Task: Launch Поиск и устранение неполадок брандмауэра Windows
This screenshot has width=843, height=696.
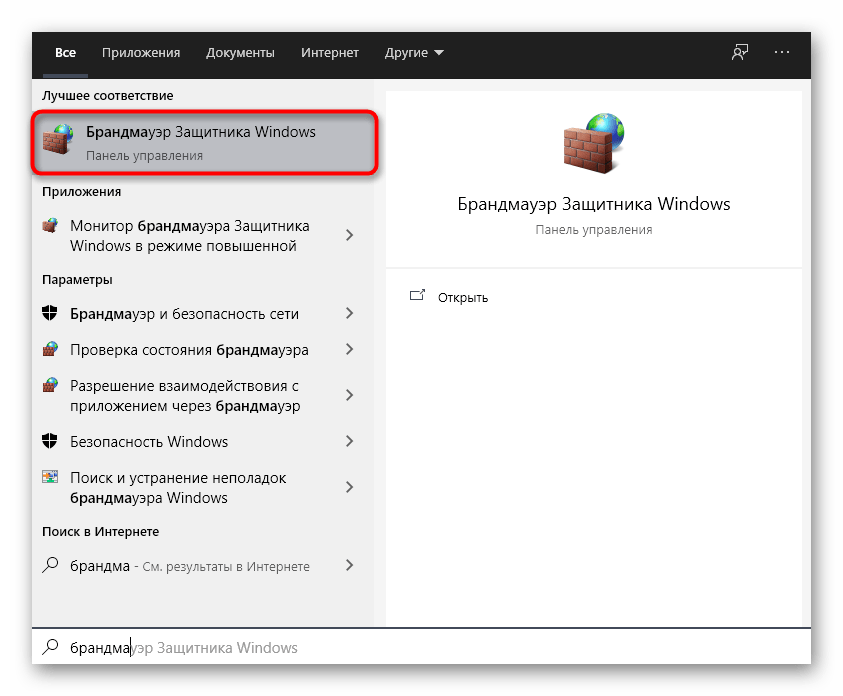Action: pyautogui.click(x=180, y=487)
